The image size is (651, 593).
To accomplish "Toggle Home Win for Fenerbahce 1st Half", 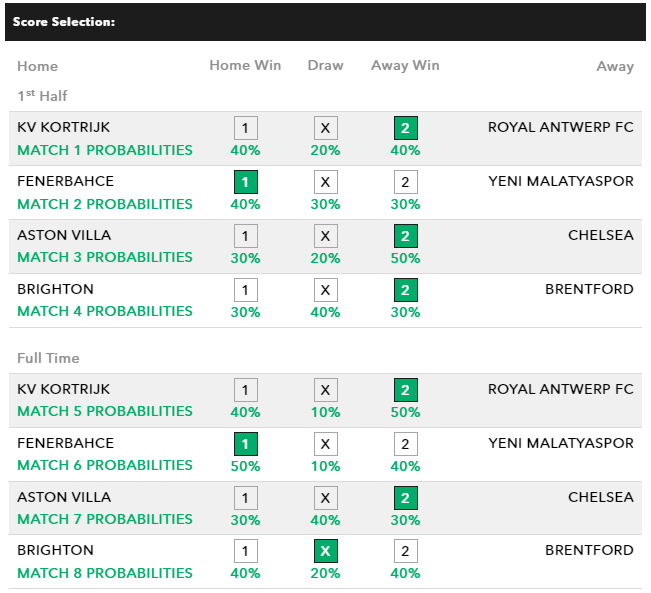I will [x=245, y=182].
